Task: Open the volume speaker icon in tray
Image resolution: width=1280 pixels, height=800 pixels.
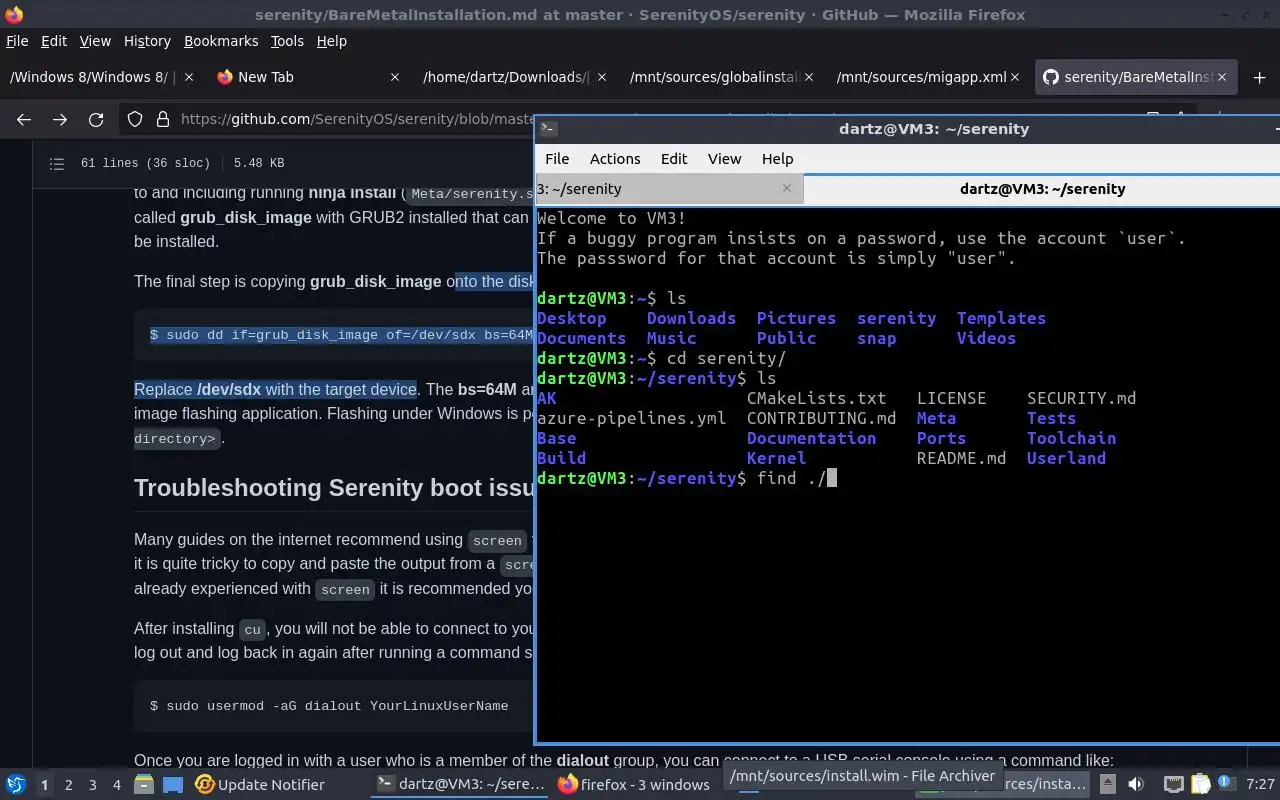Action: tap(1136, 785)
